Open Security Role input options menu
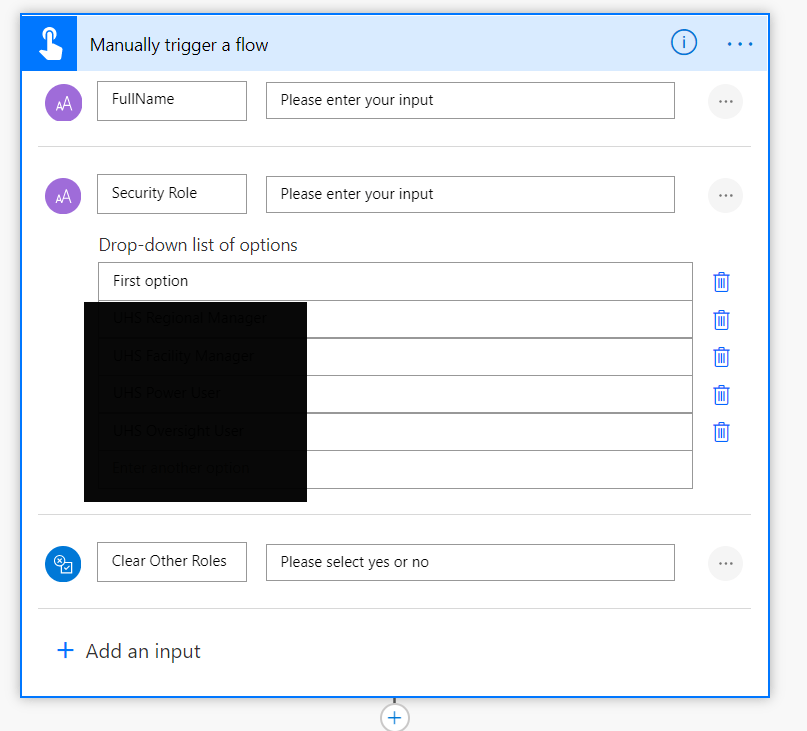 [725, 195]
